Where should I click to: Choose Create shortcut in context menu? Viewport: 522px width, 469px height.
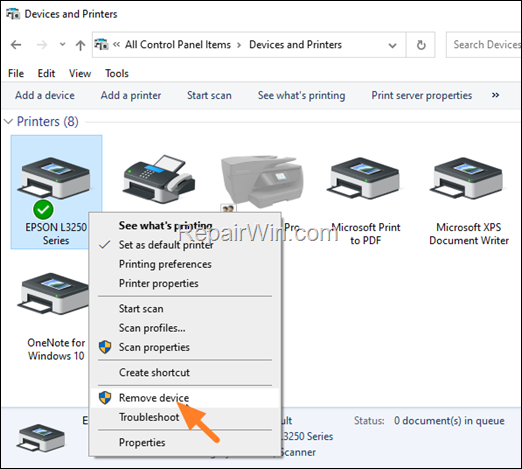pyautogui.click(x=185, y=372)
